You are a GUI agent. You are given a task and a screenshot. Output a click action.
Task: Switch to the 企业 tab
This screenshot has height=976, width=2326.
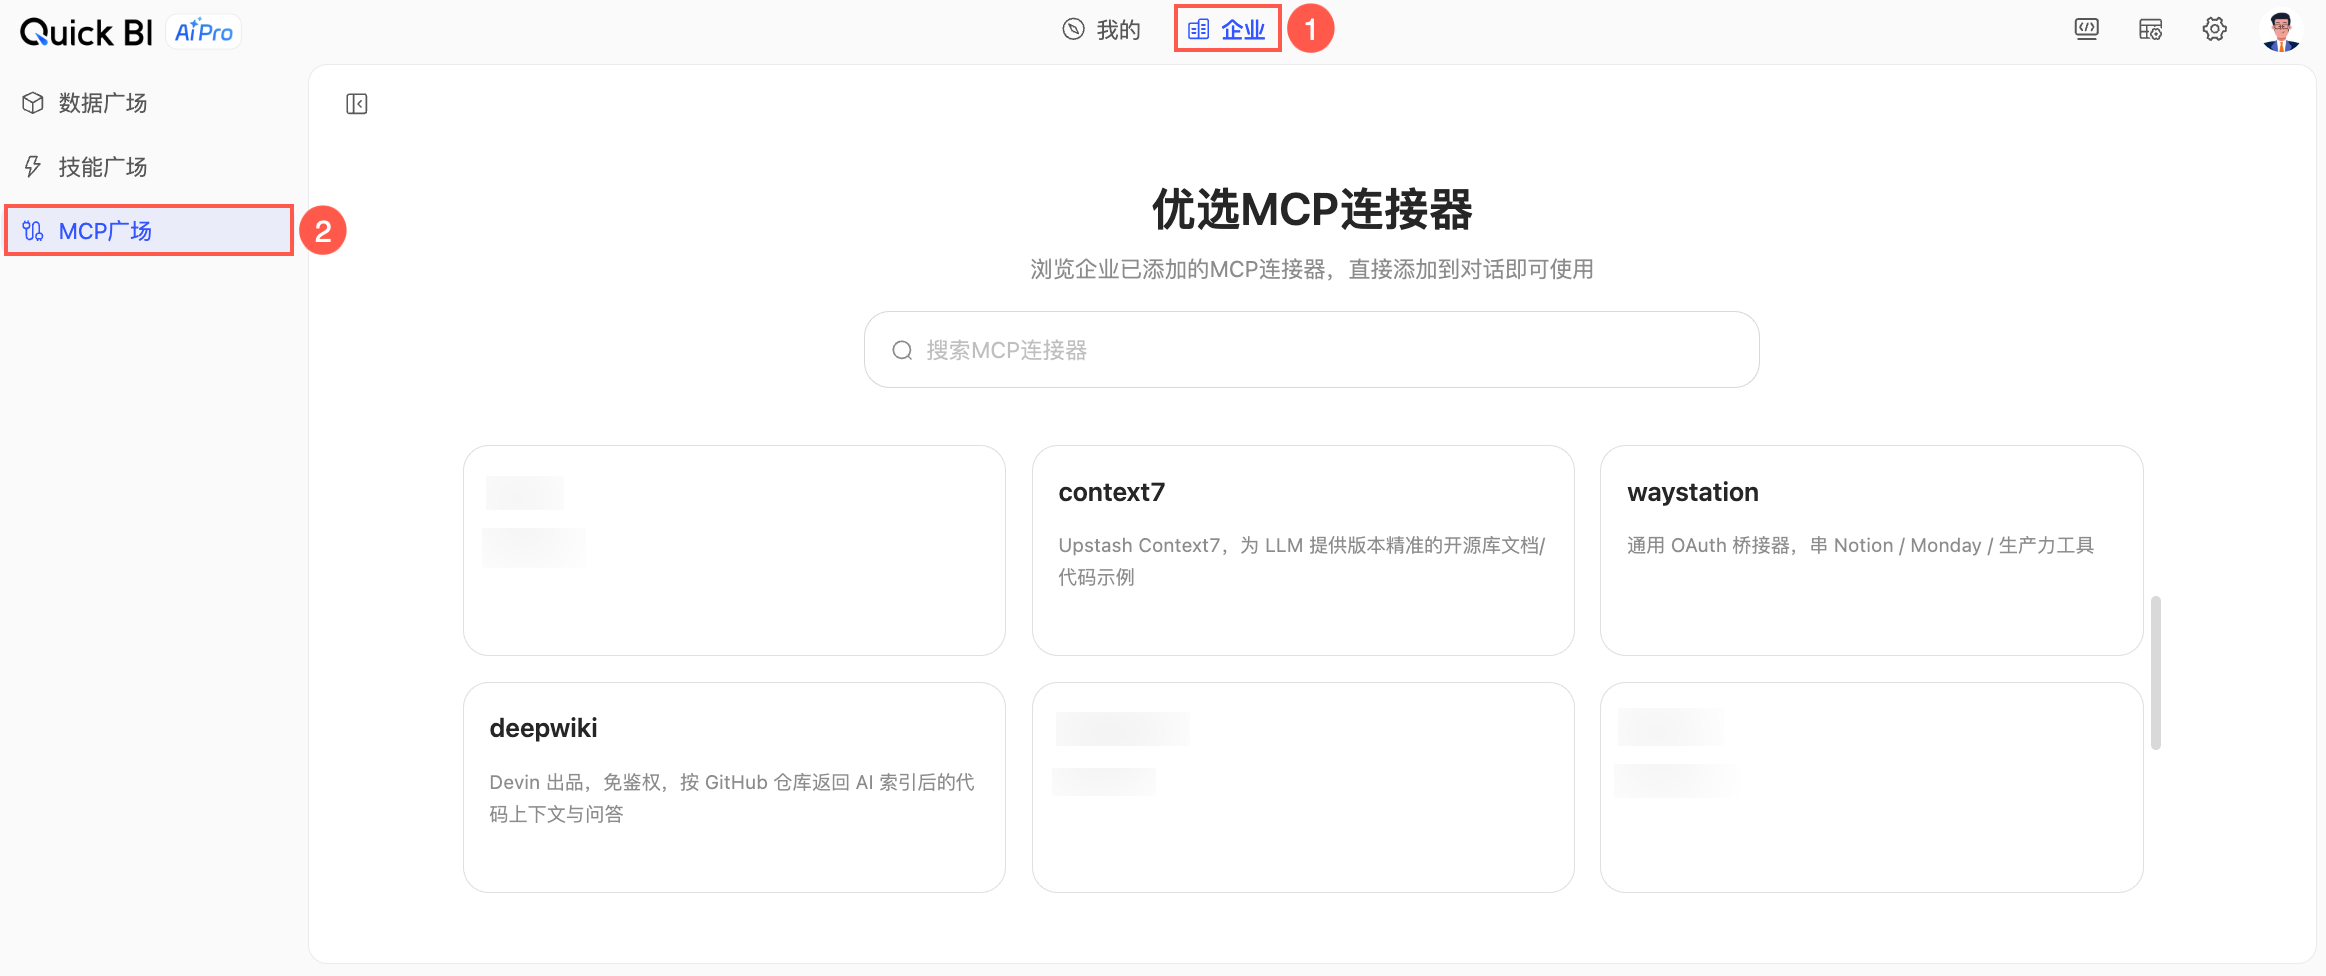coord(1227,30)
